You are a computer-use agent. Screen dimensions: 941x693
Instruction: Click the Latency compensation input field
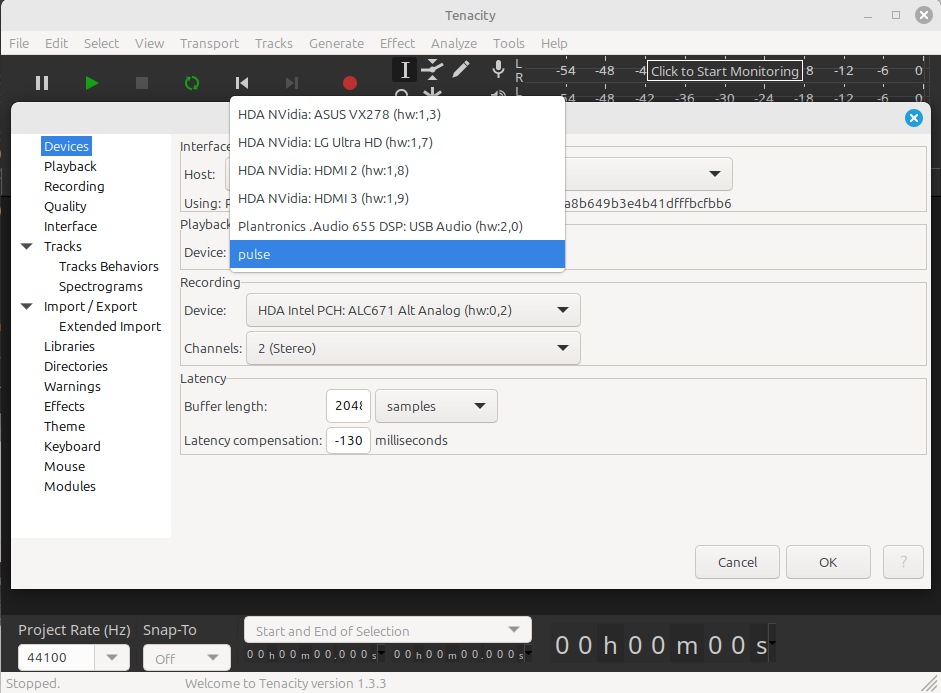(x=348, y=440)
